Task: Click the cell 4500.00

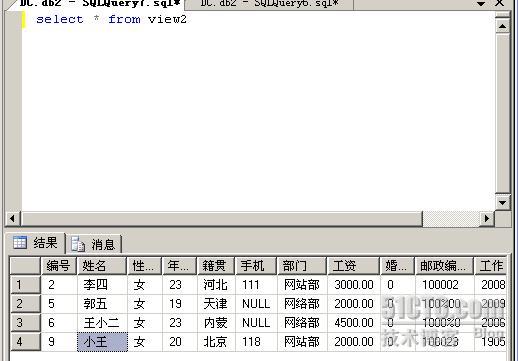Action: [354, 323]
